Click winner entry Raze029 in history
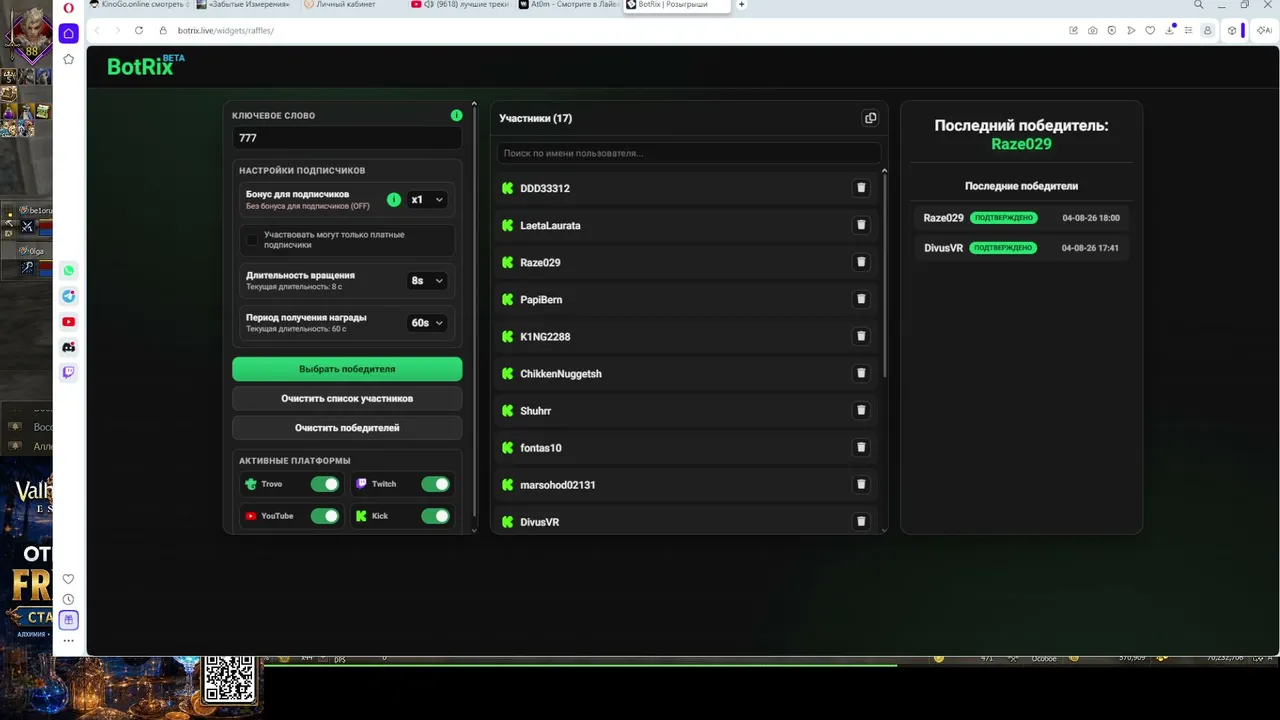Image resolution: width=1280 pixels, height=720 pixels. tap(1021, 218)
